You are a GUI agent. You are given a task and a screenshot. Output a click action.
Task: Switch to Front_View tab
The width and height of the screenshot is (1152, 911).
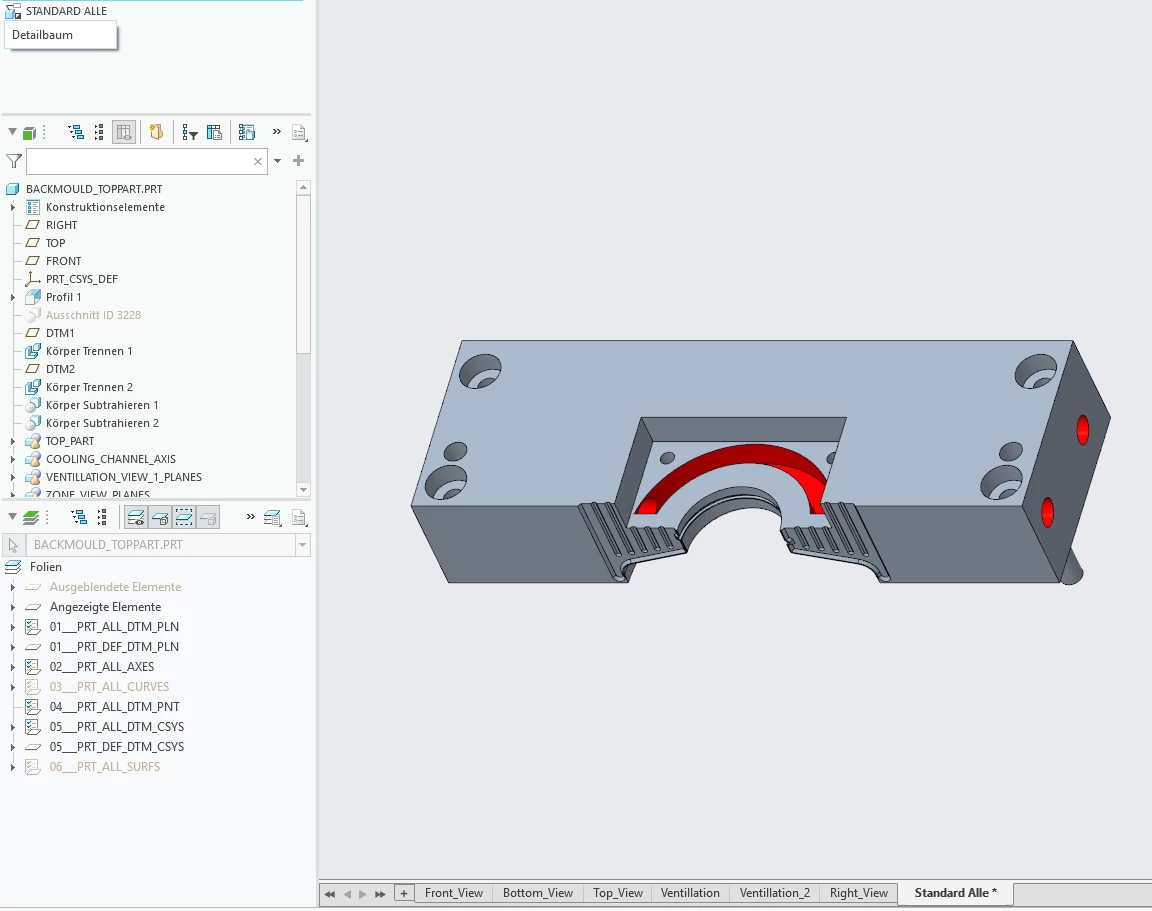(453, 893)
